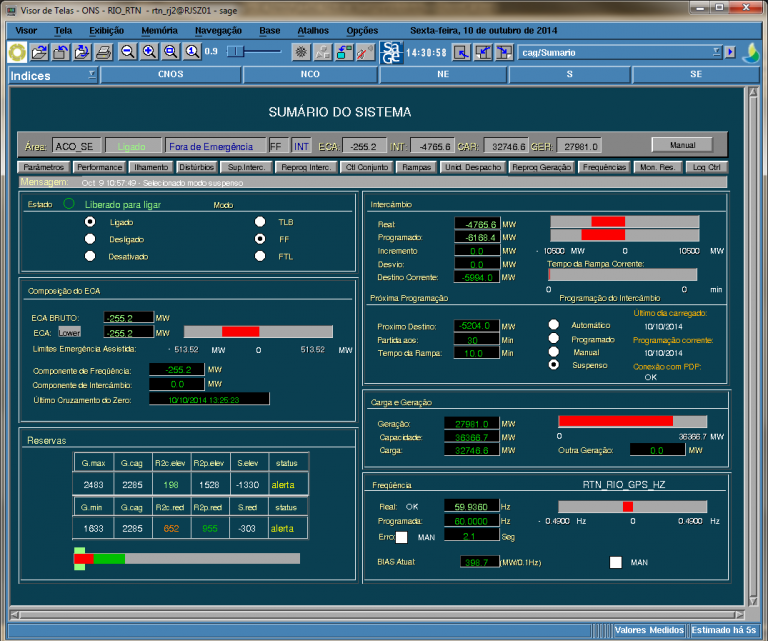
Task: Click the blue arrow button beside caq/Sumario
Action: tap(730, 51)
